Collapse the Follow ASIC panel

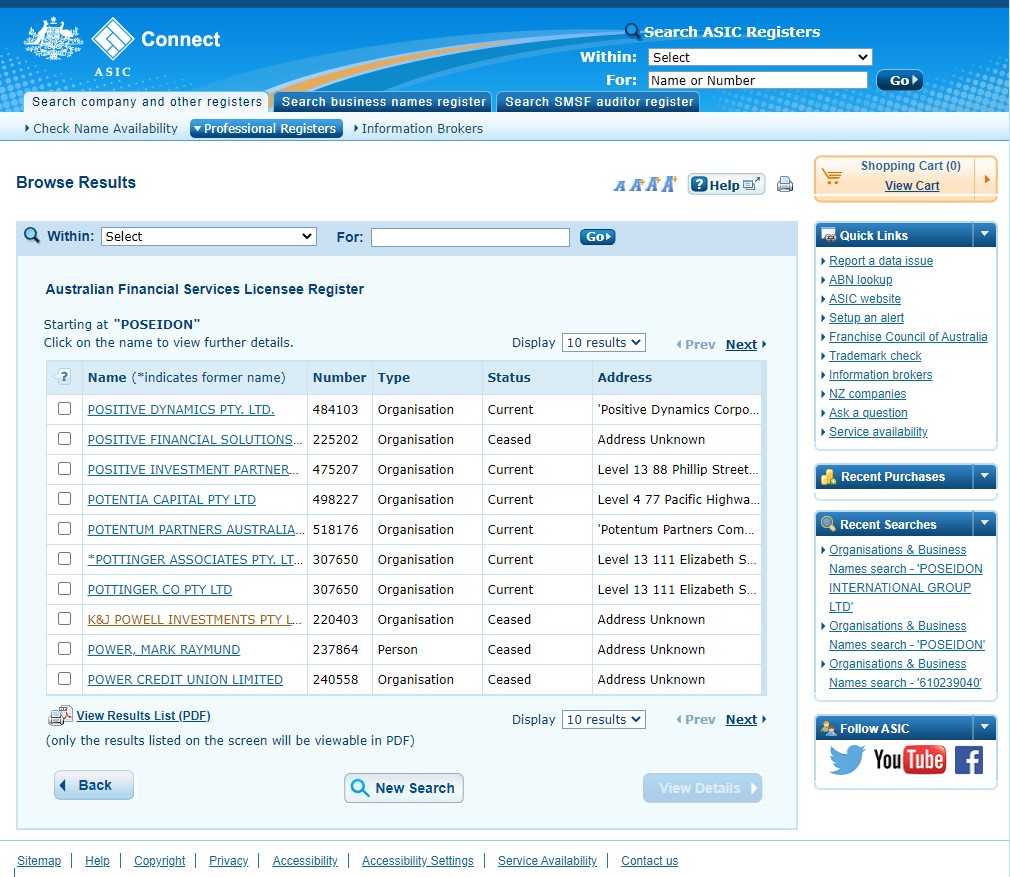click(984, 728)
